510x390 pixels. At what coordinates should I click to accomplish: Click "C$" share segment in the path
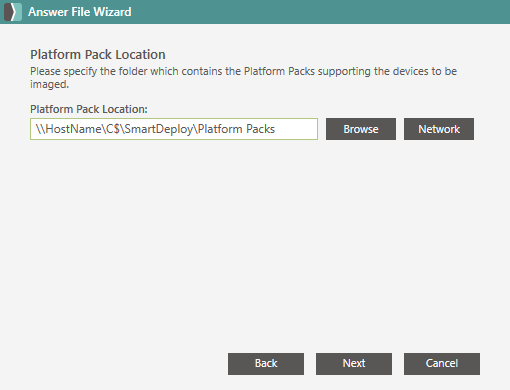point(113,129)
